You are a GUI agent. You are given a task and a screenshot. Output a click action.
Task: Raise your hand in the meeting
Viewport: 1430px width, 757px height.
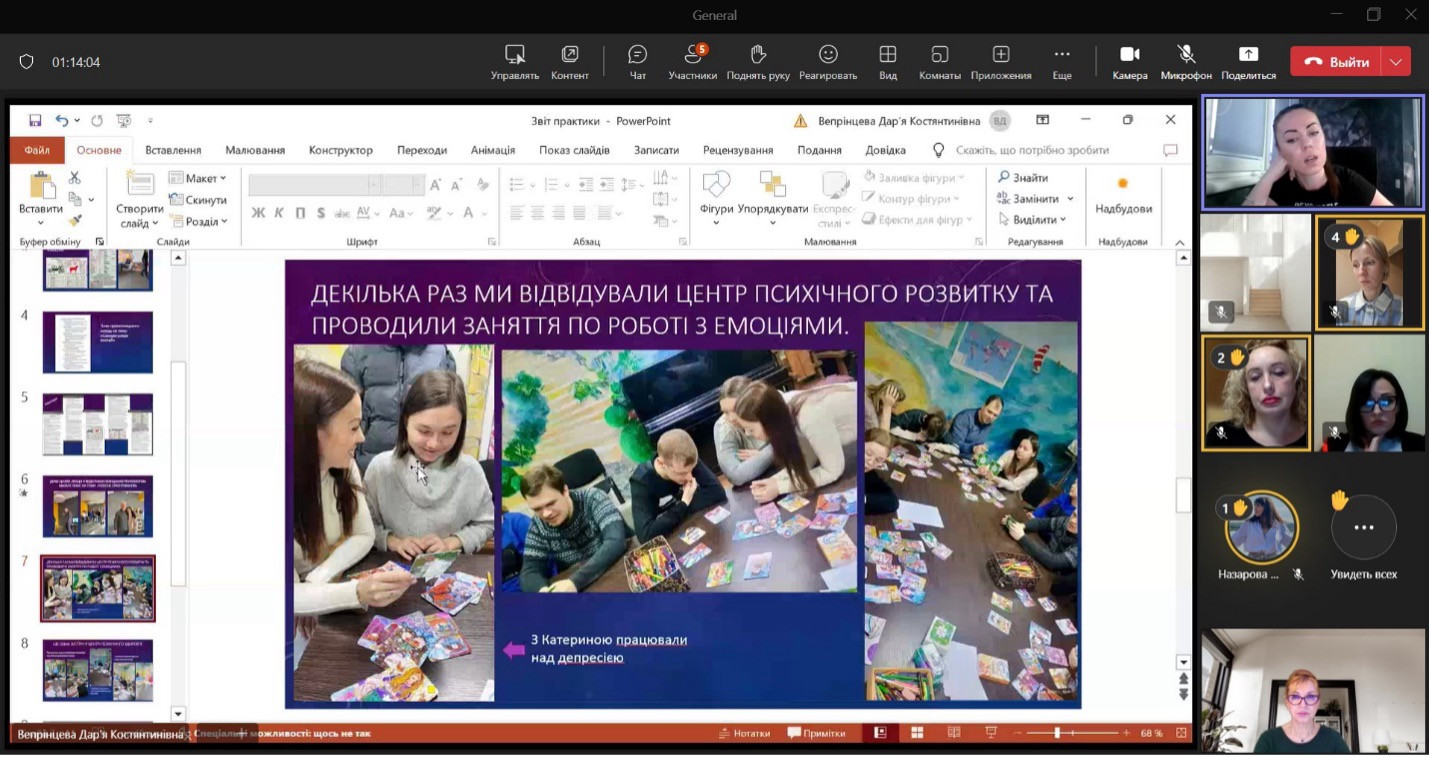tap(758, 61)
